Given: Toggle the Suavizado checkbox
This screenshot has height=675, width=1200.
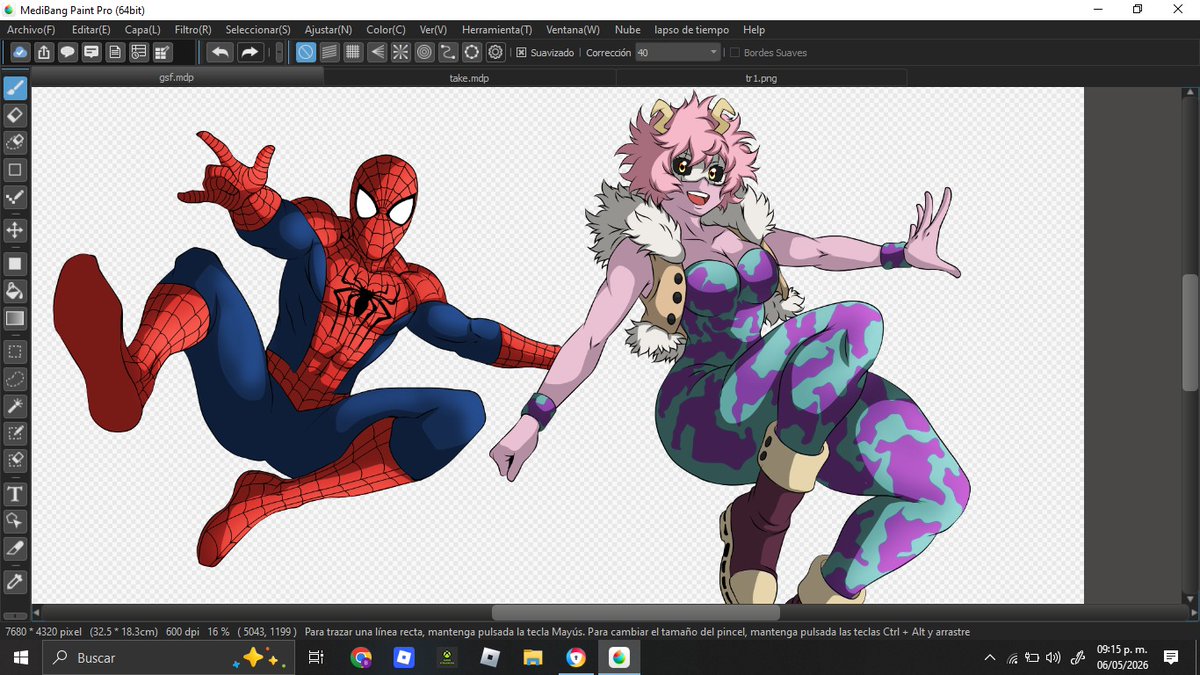Looking at the screenshot, I should click(521, 52).
